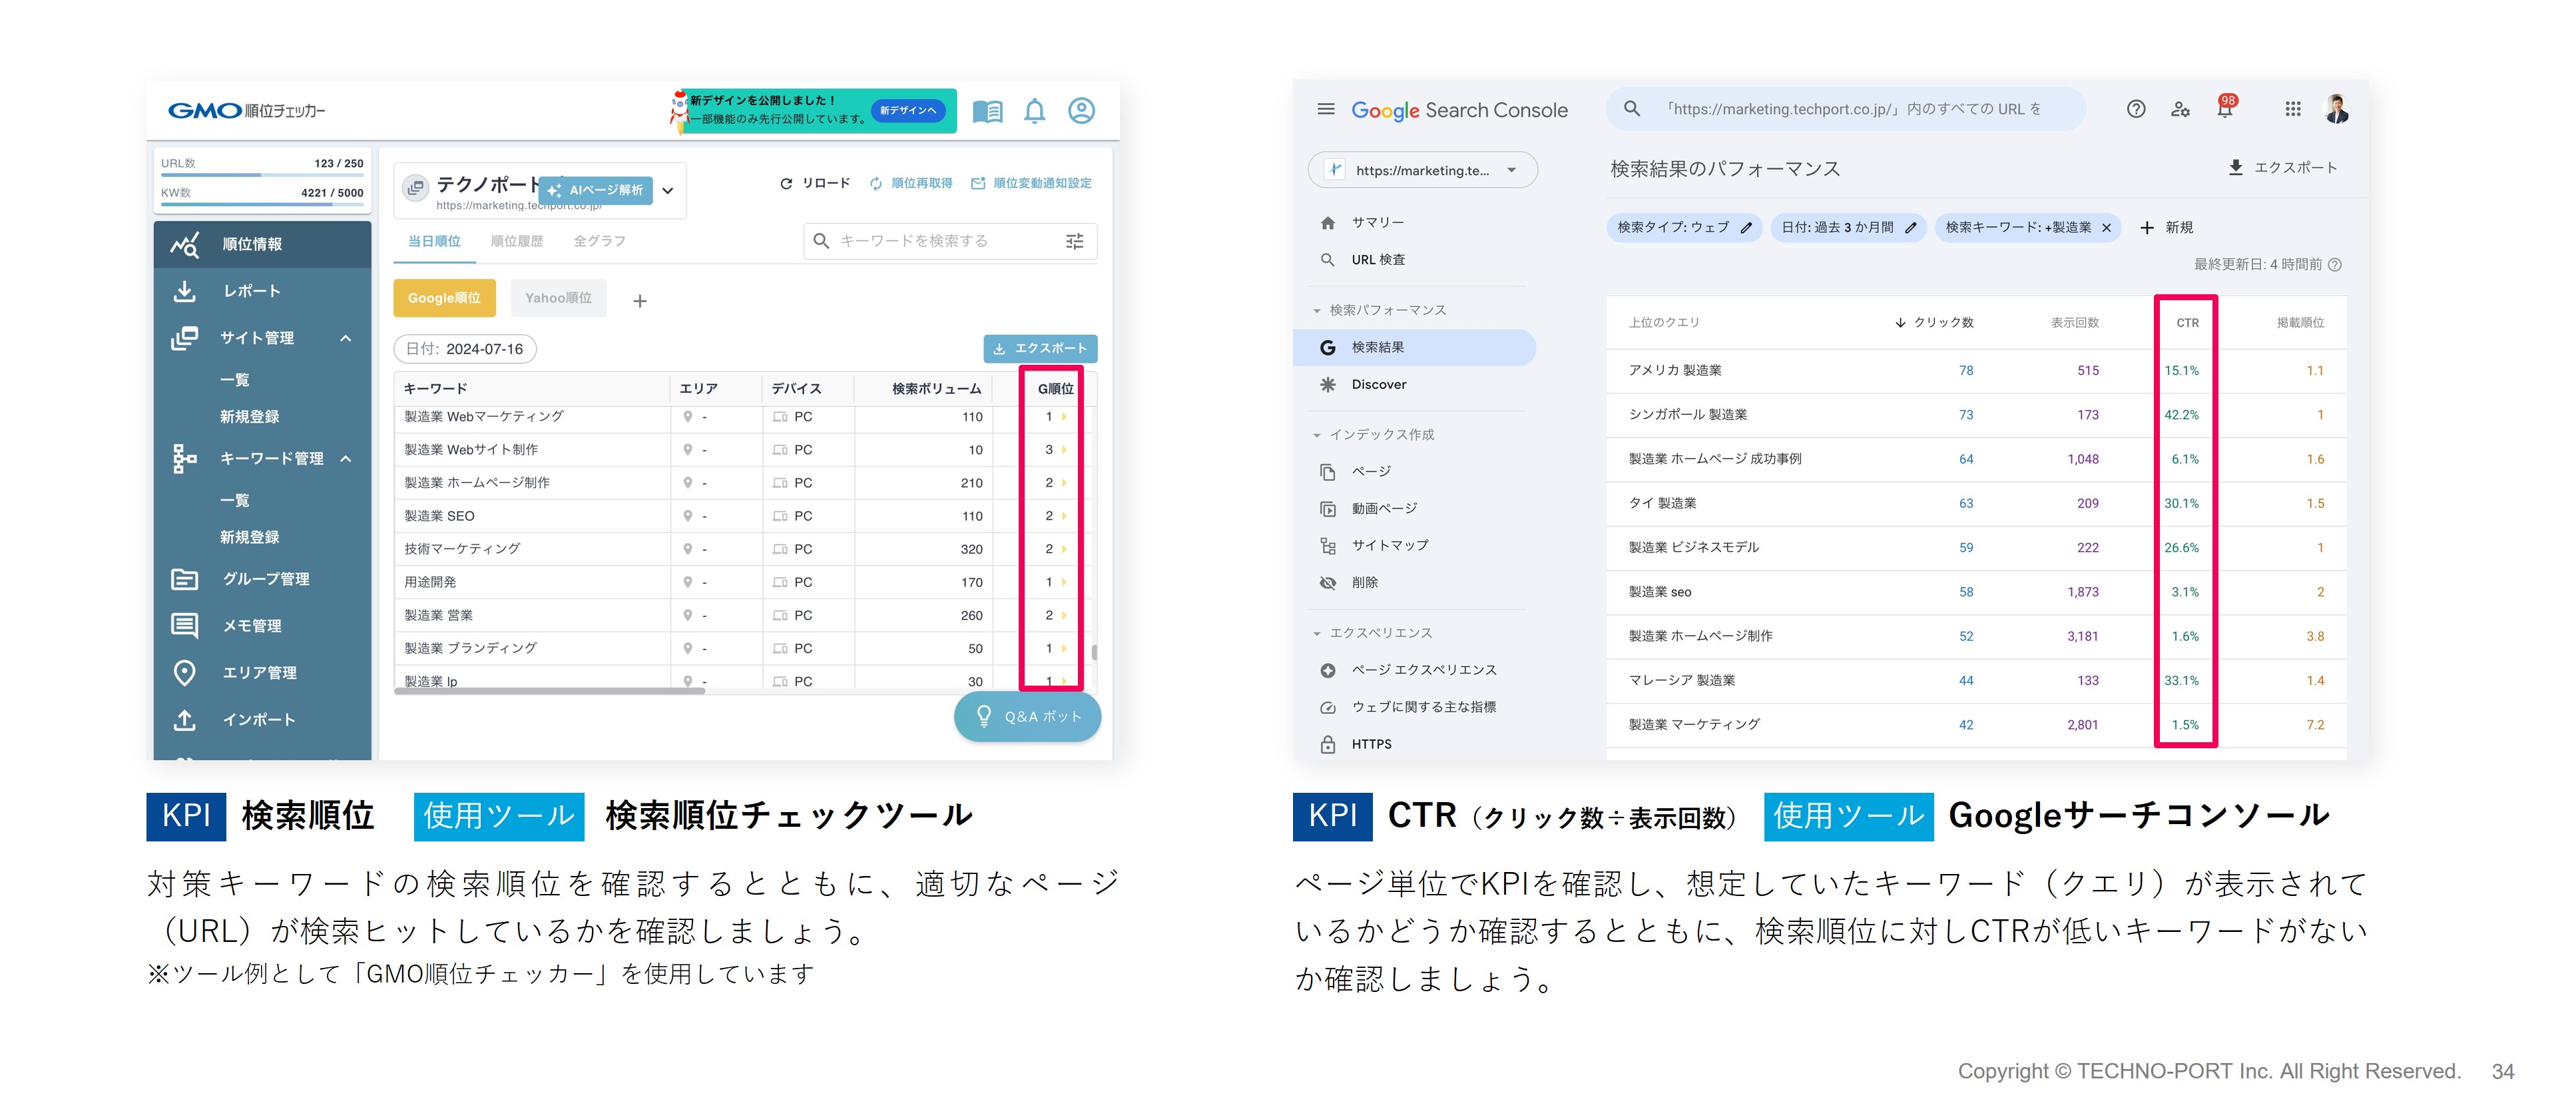Click the 新デザインへ button in banner

pos(908,110)
